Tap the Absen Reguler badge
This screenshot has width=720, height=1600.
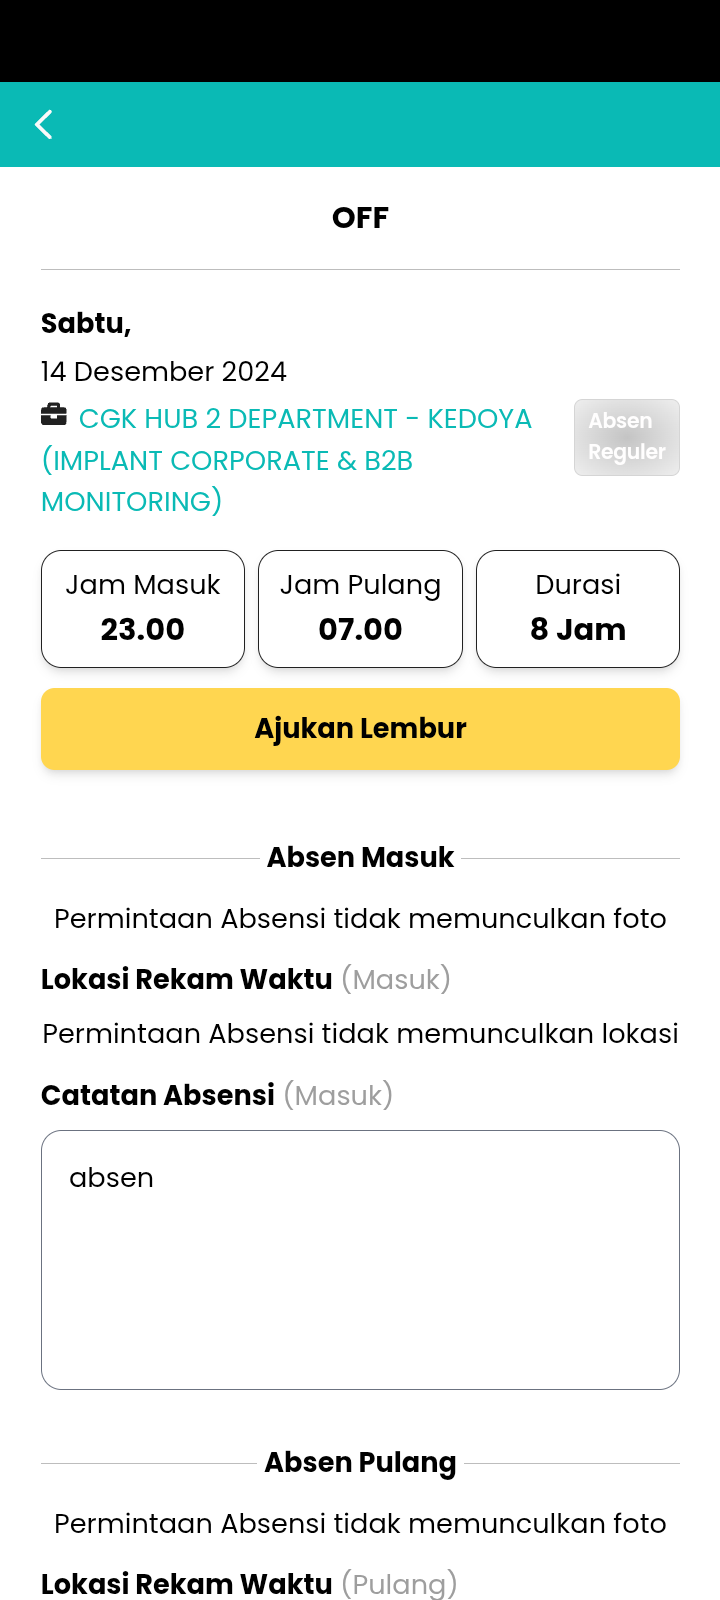tap(627, 437)
